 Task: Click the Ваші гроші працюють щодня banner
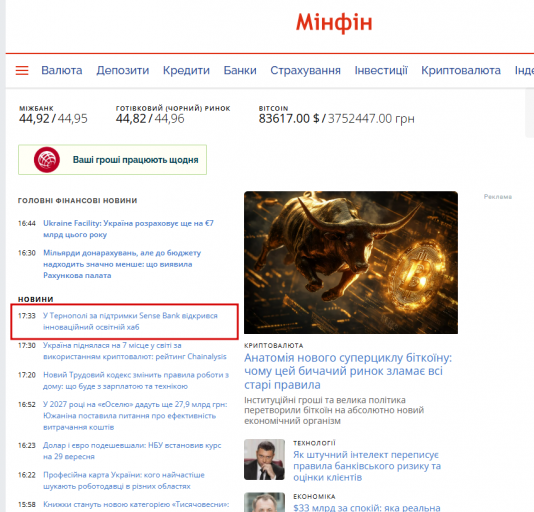tap(112, 159)
